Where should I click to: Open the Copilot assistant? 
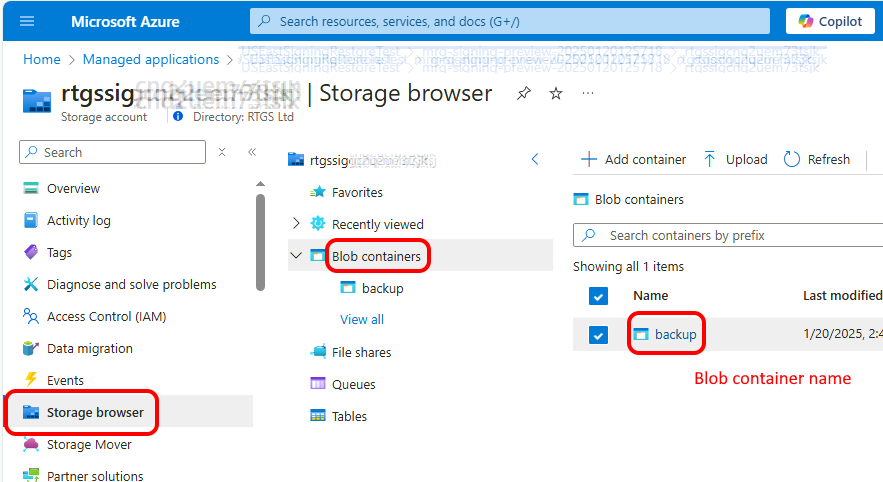point(830,21)
